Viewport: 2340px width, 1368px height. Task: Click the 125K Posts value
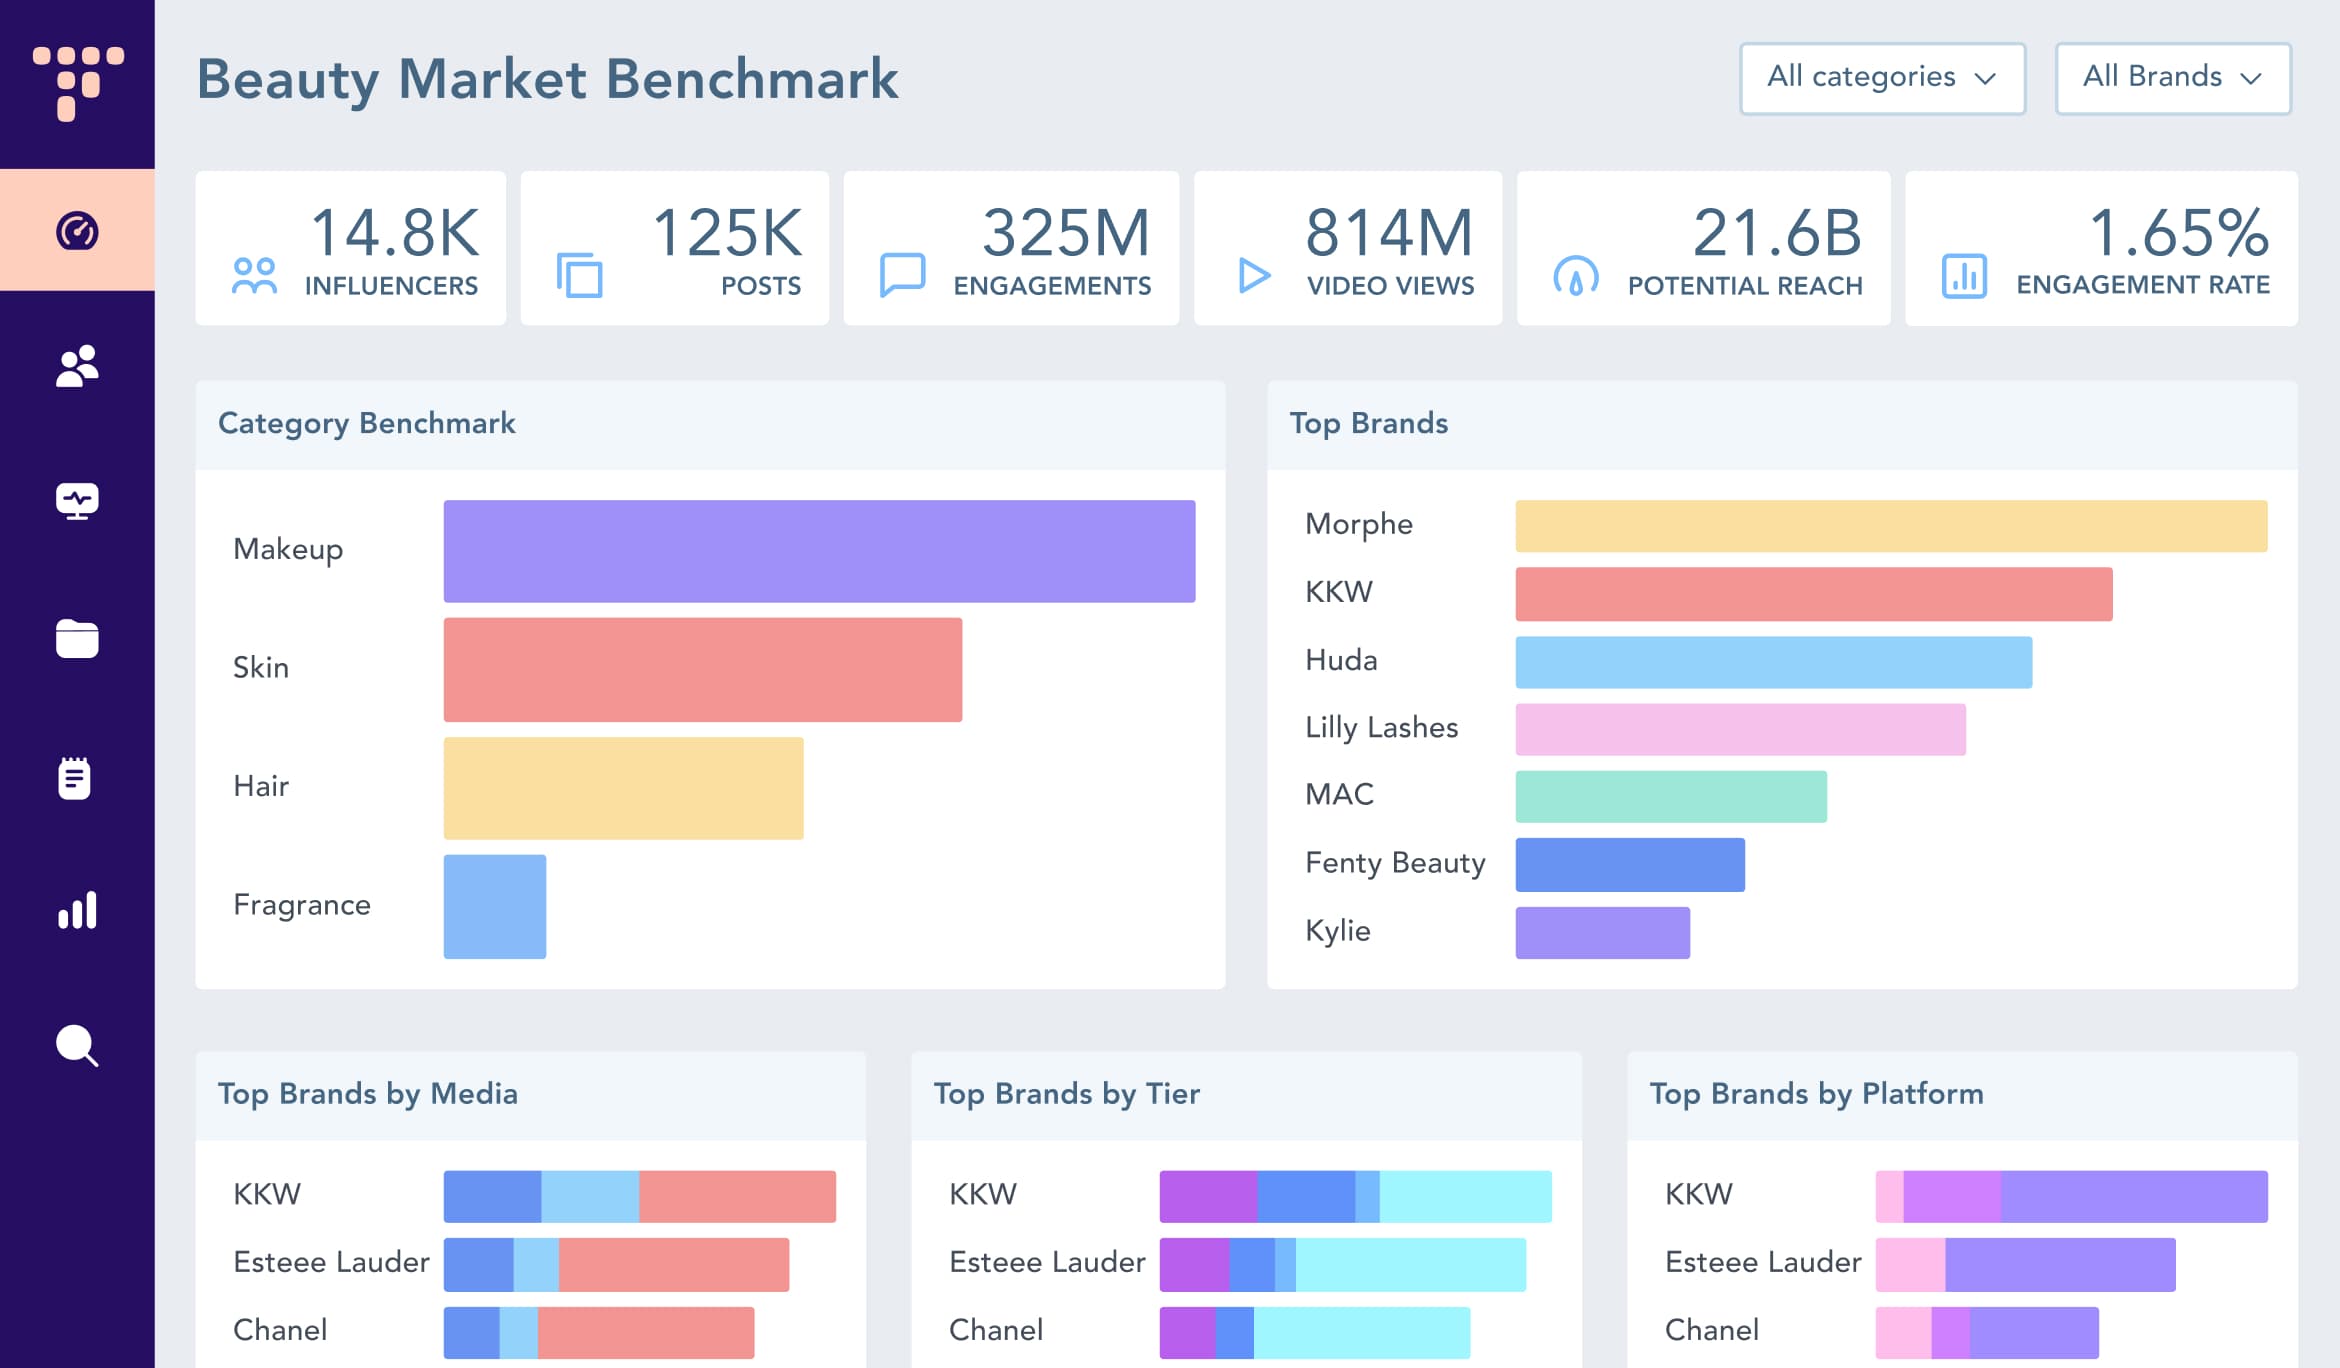pos(727,233)
